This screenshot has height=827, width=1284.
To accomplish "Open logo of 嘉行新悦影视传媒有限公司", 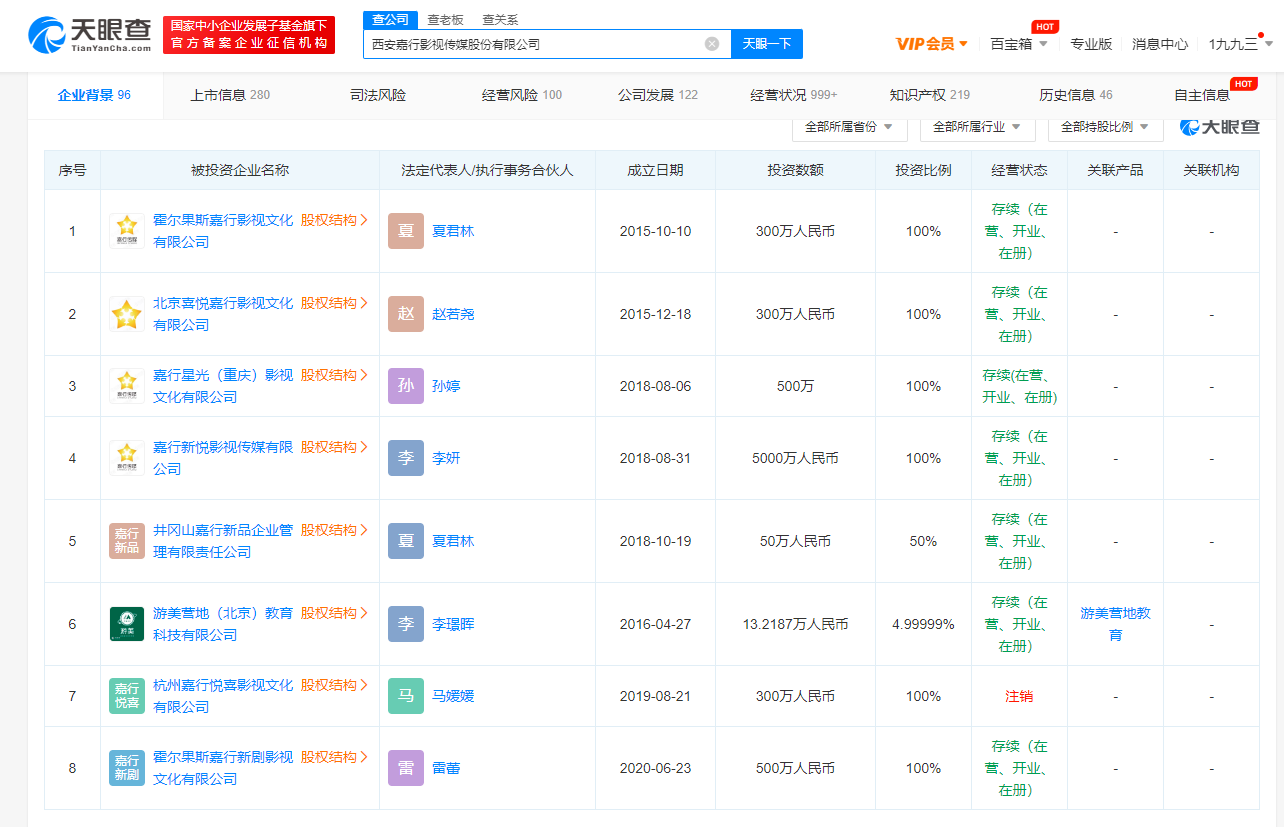I will (x=127, y=458).
